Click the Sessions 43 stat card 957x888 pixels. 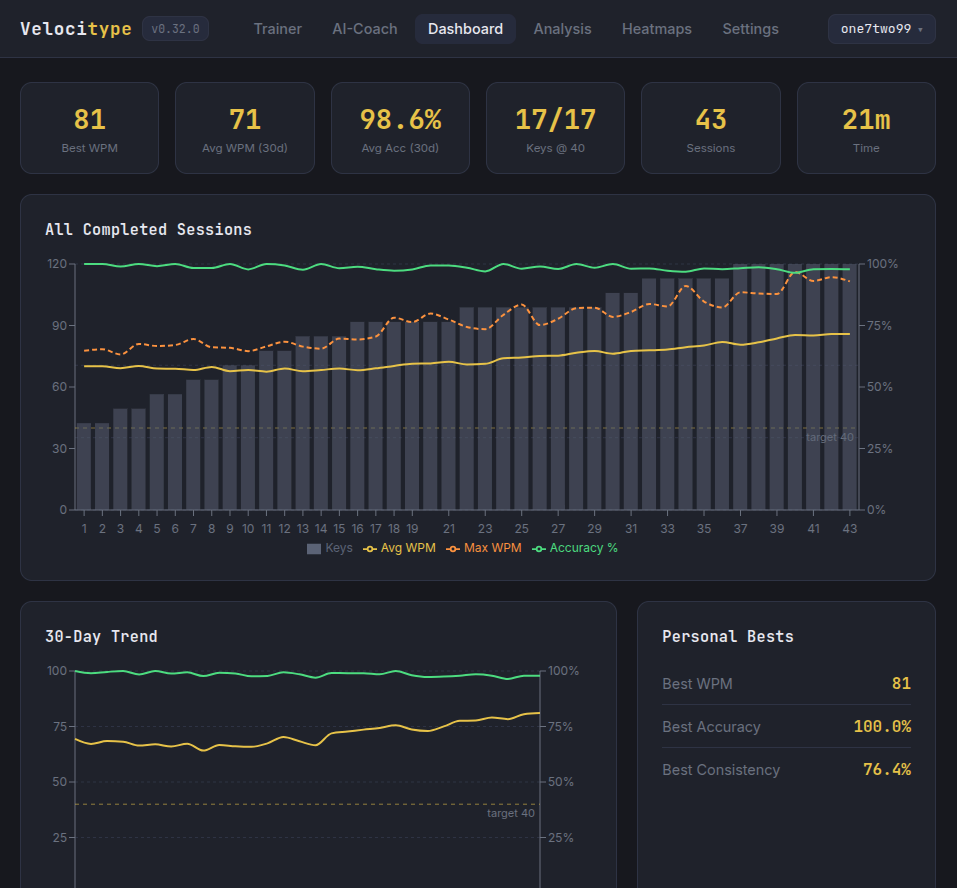click(711, 128)
